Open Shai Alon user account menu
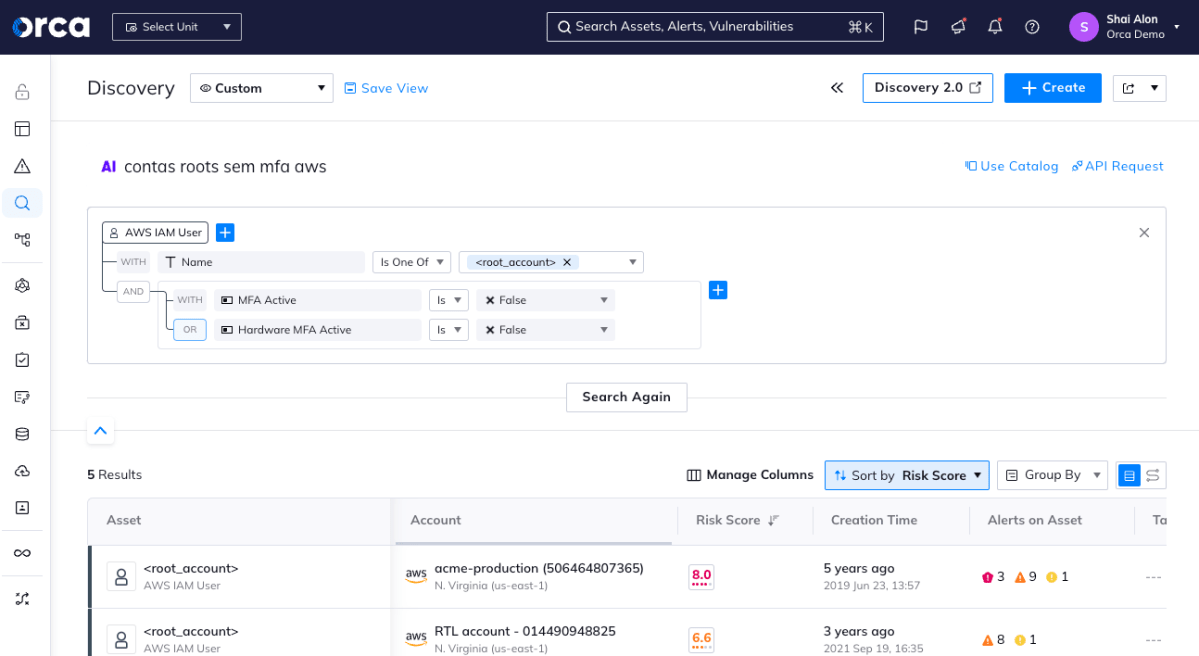Viewport: 1199px width, 656px height. pyautogui.click(x=1124, y=27)
